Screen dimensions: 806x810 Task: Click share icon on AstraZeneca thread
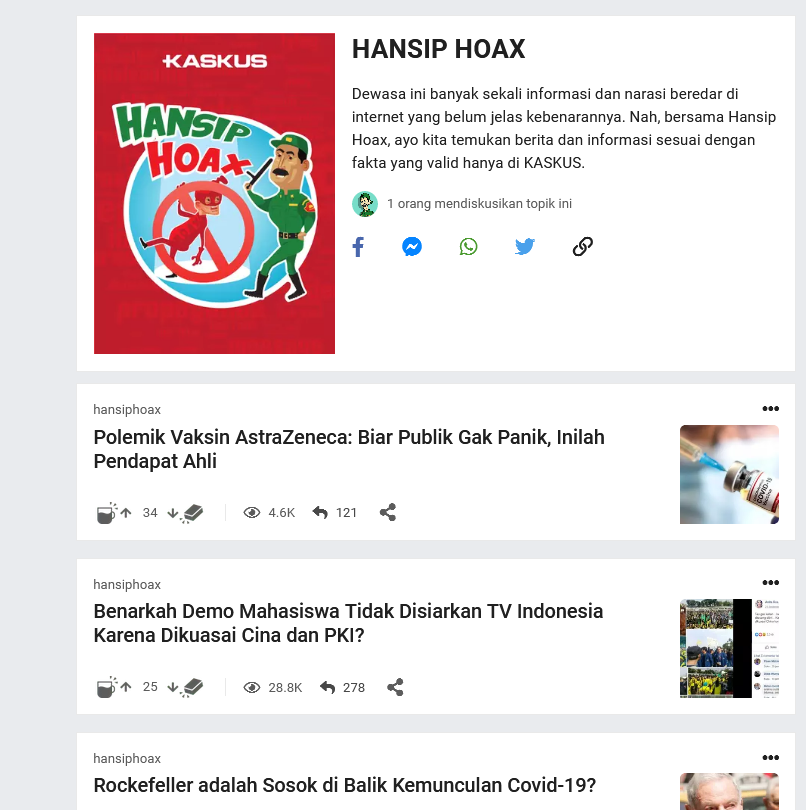click(388, 512)
